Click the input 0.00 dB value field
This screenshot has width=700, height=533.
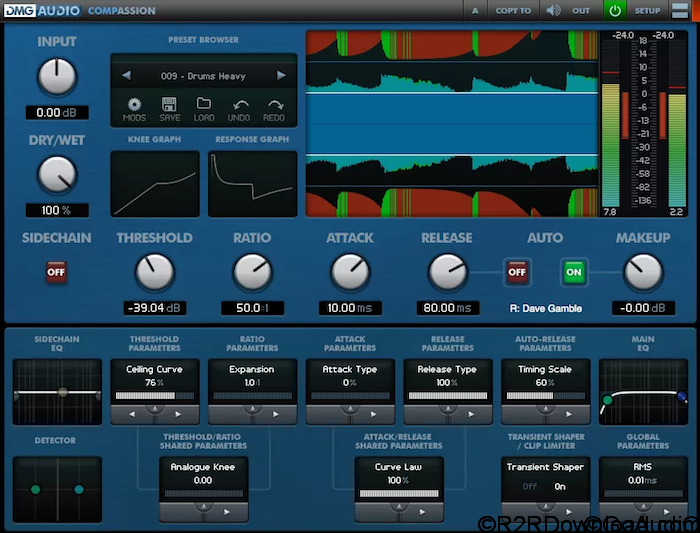click(57, 112)
